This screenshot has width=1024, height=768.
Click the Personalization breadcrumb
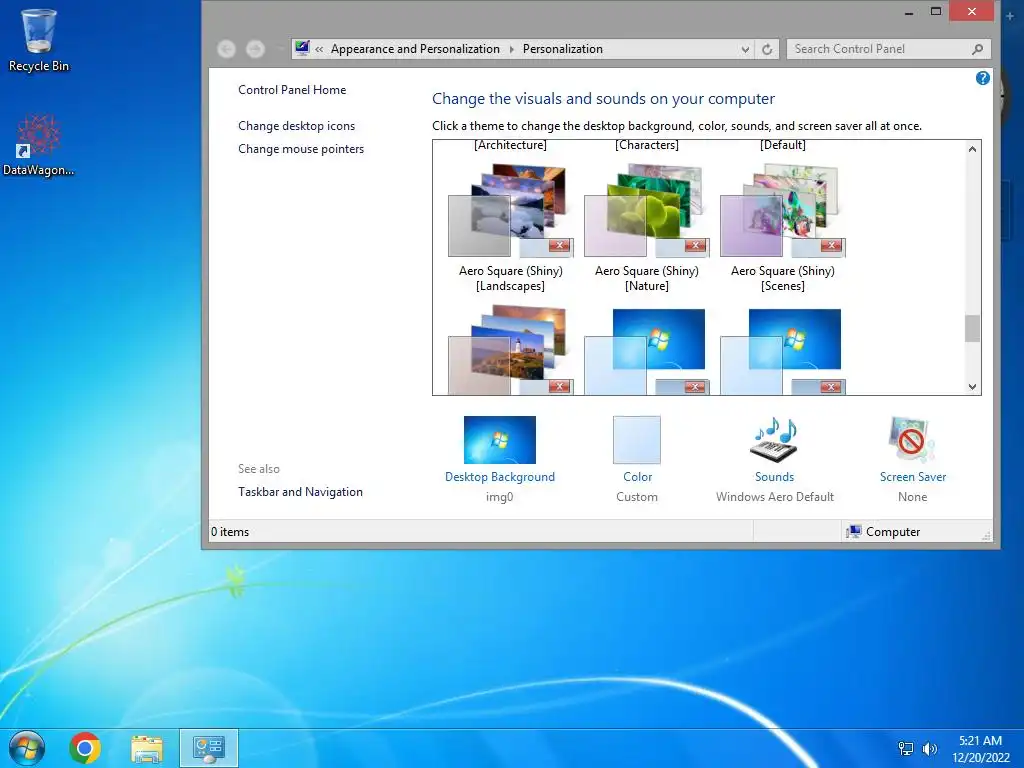(x=563, y=49)
